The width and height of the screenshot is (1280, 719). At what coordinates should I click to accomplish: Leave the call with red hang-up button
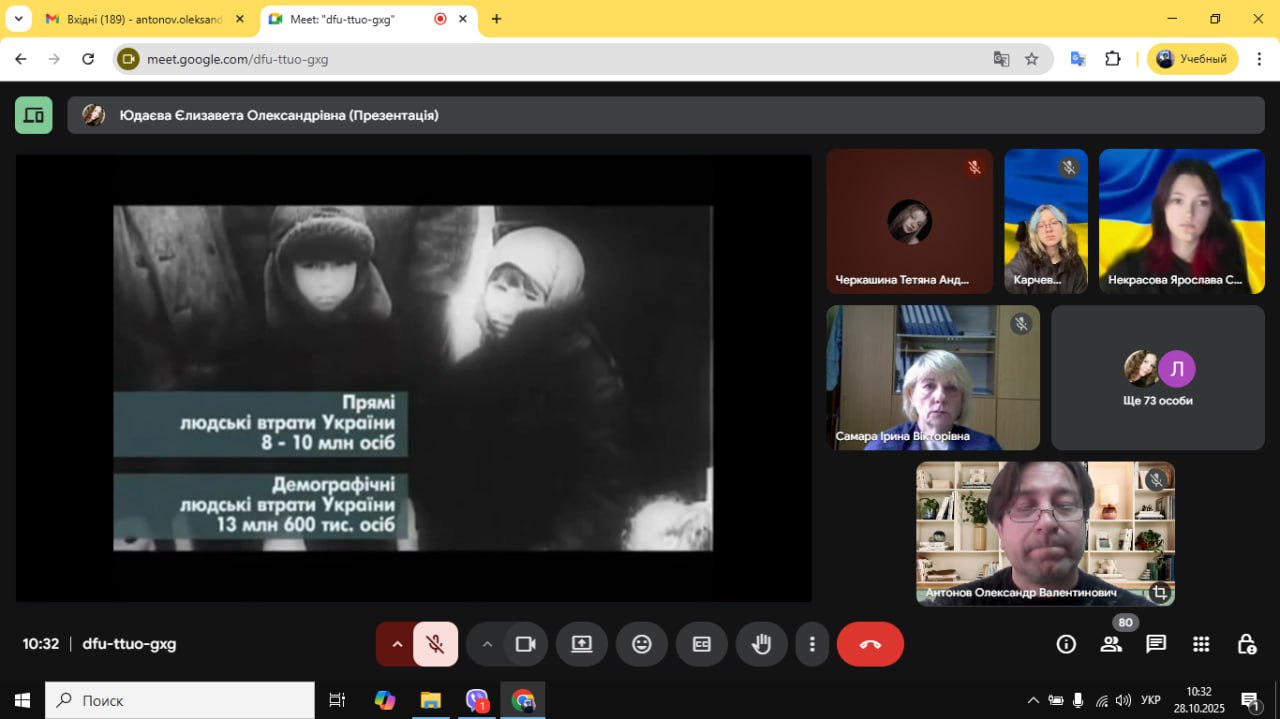(x=870, y=644)
